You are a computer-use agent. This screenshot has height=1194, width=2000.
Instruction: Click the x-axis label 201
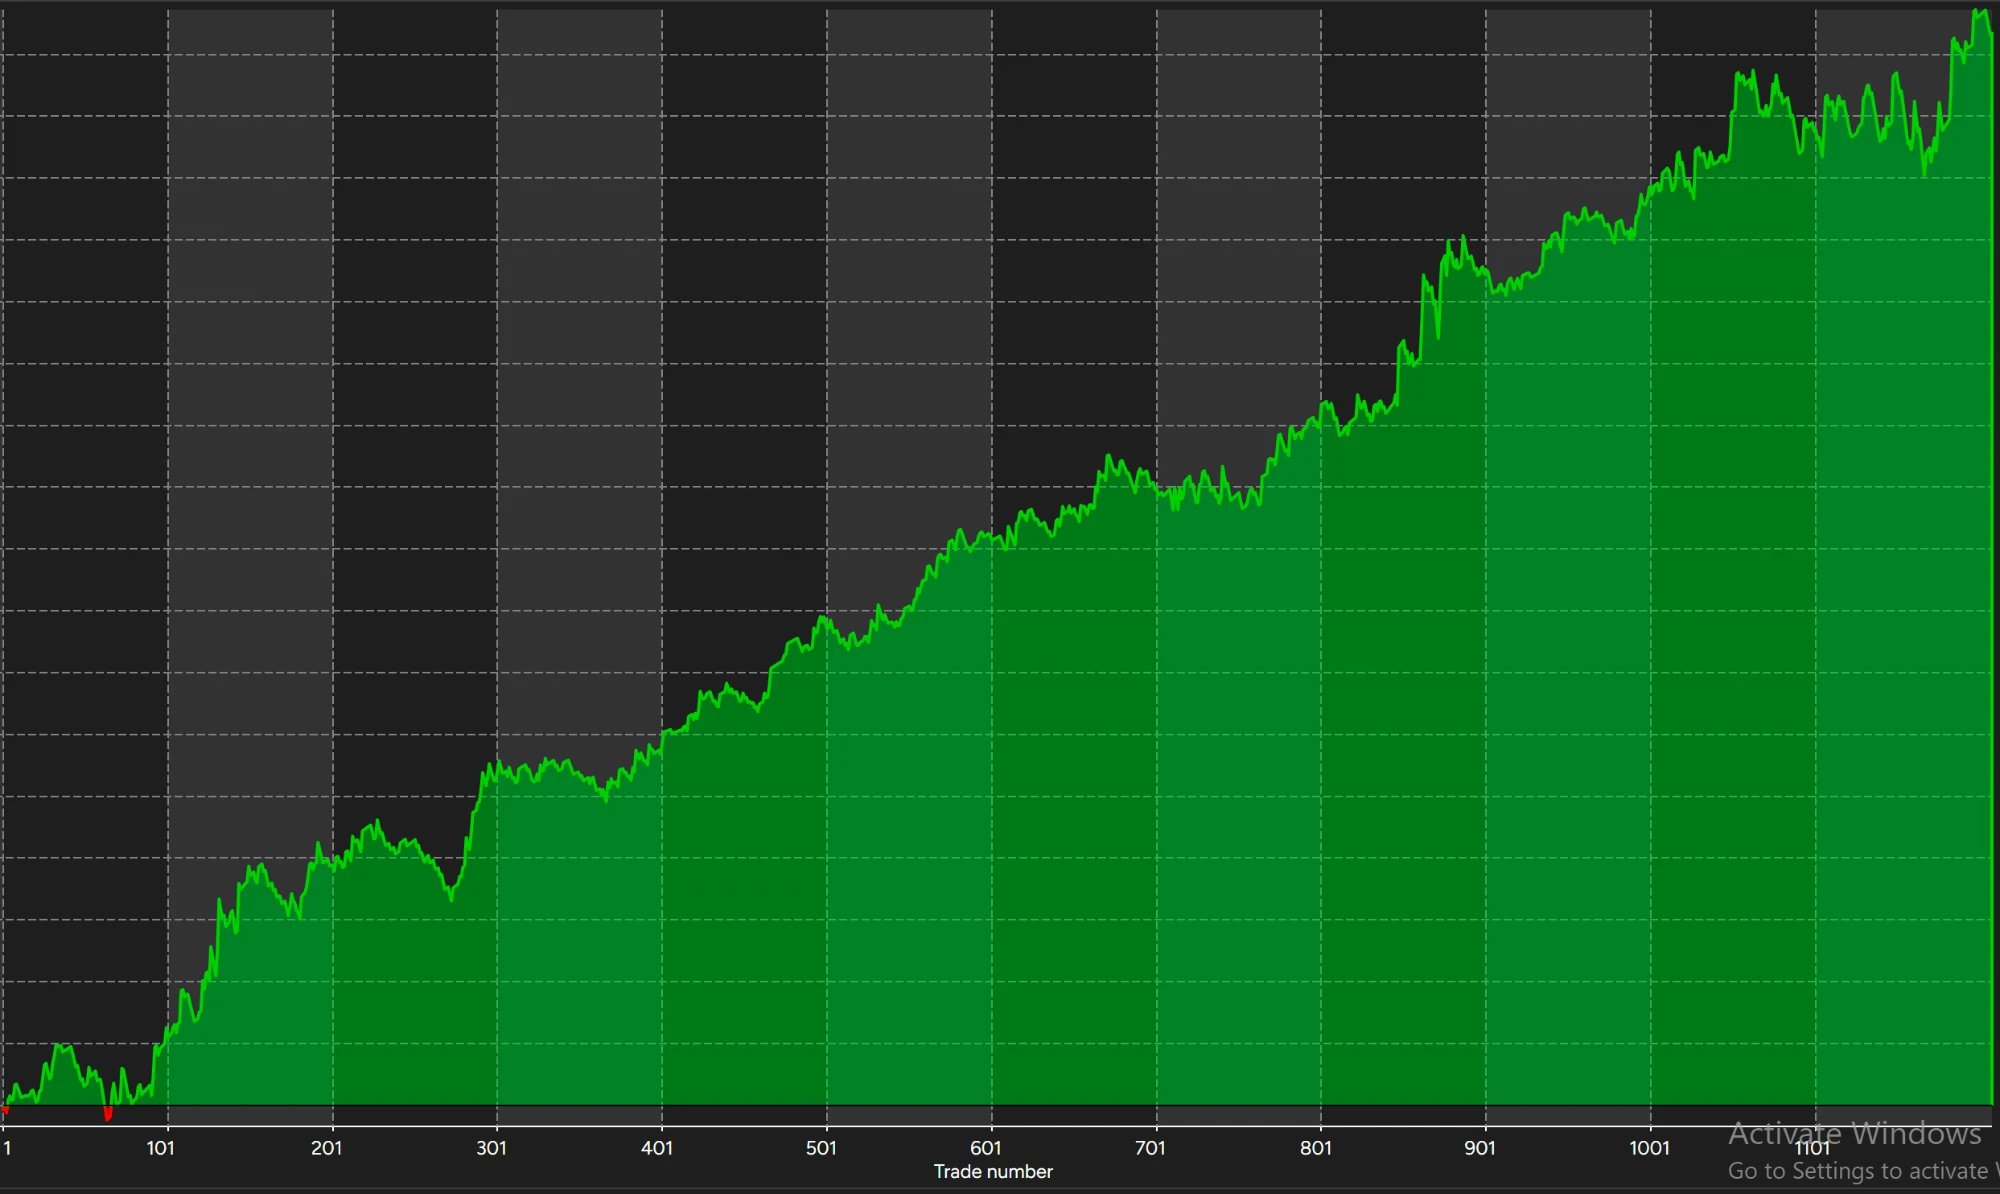click(327, 1148)
